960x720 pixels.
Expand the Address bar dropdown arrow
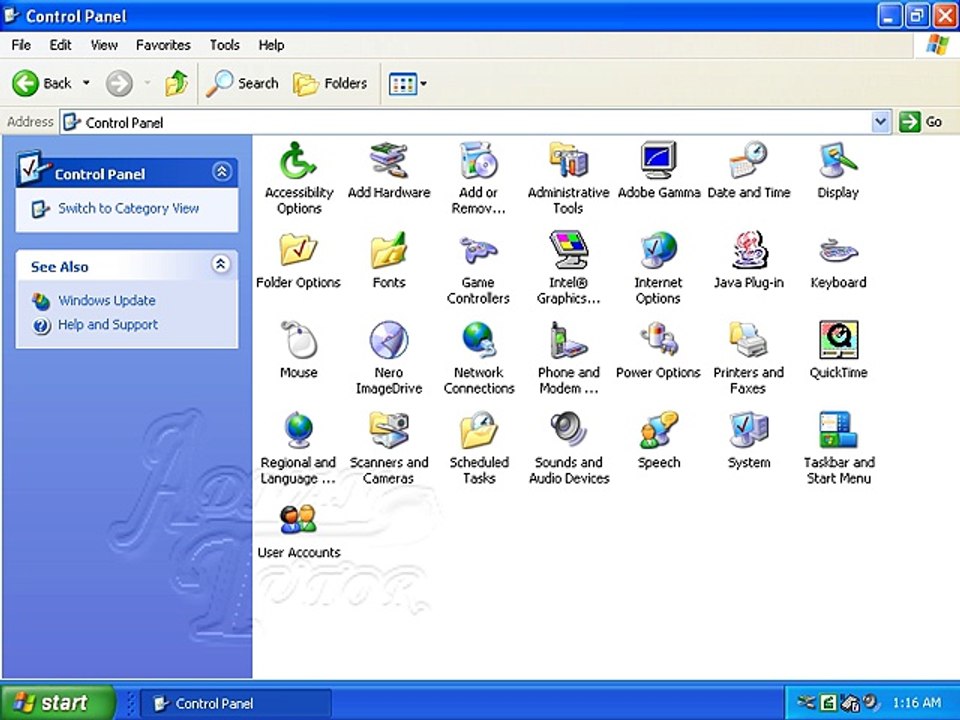tap(880, 122)
